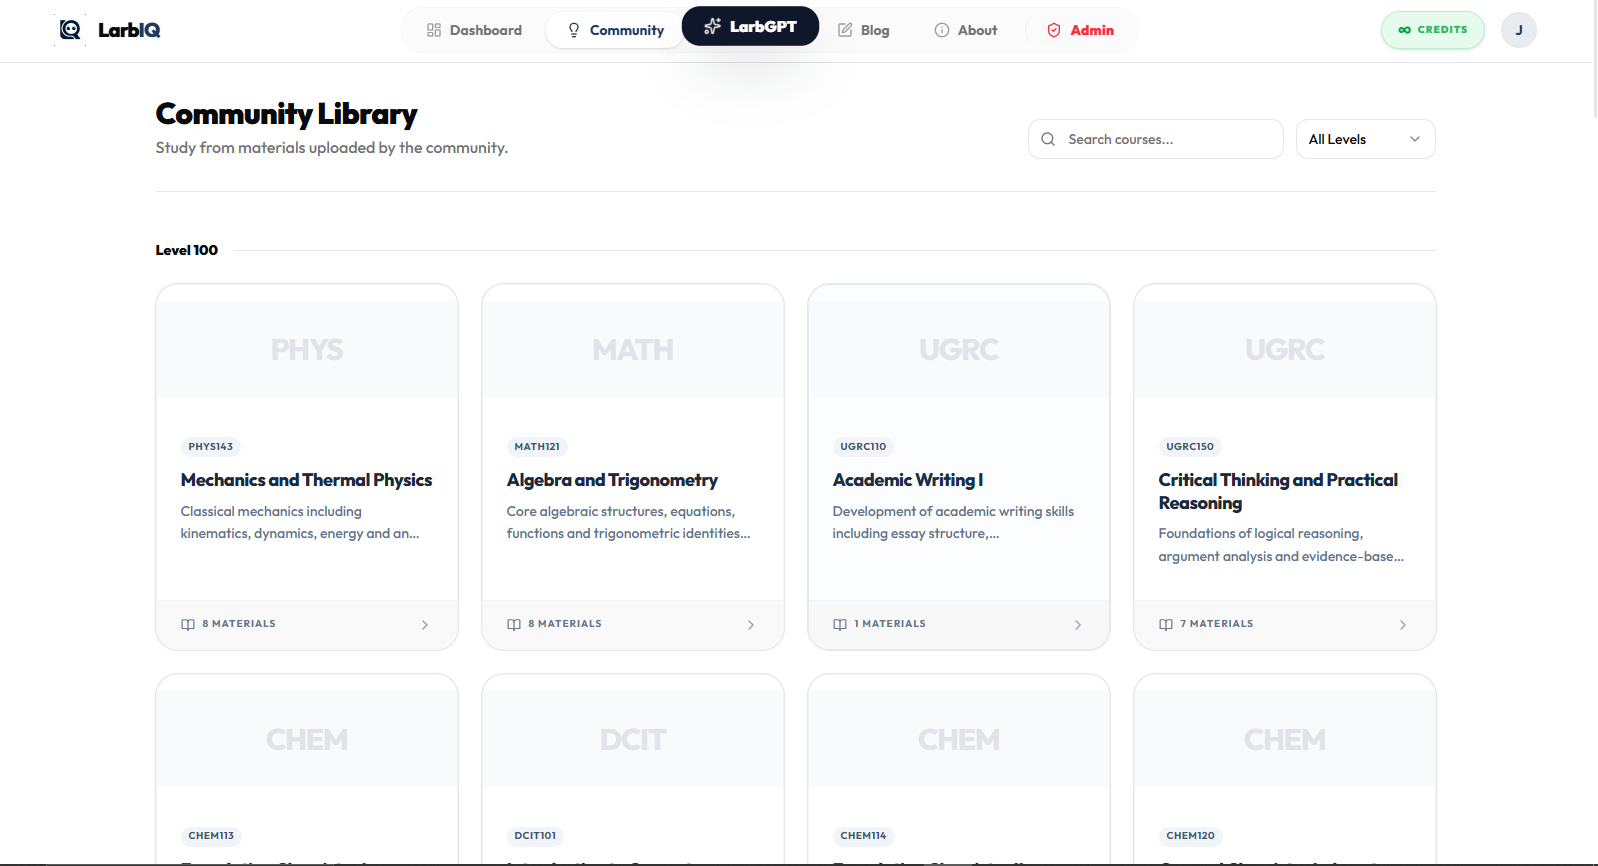Viewport: 1598px width, 866px height.
Task: Open the Academic Writing I course title
Action: (x=908, y=480)
